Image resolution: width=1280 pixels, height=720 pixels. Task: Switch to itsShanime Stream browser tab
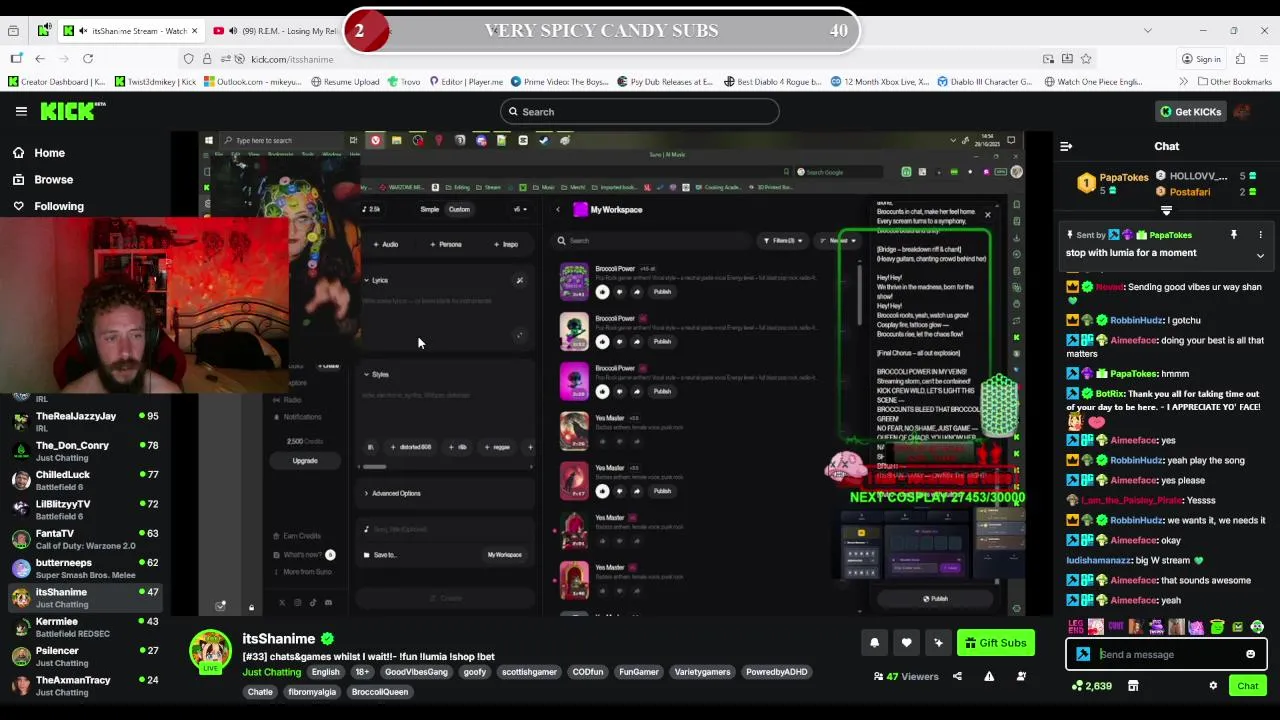[x=130, y=31]
